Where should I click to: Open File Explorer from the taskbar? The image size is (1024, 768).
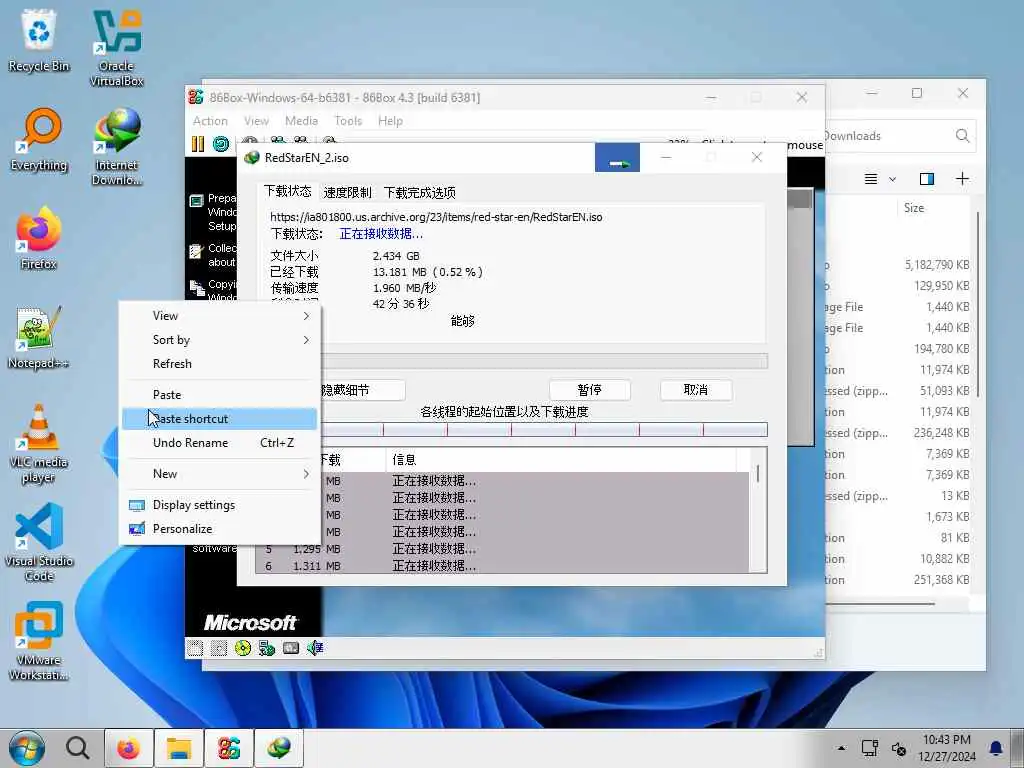tap(178, 748)
